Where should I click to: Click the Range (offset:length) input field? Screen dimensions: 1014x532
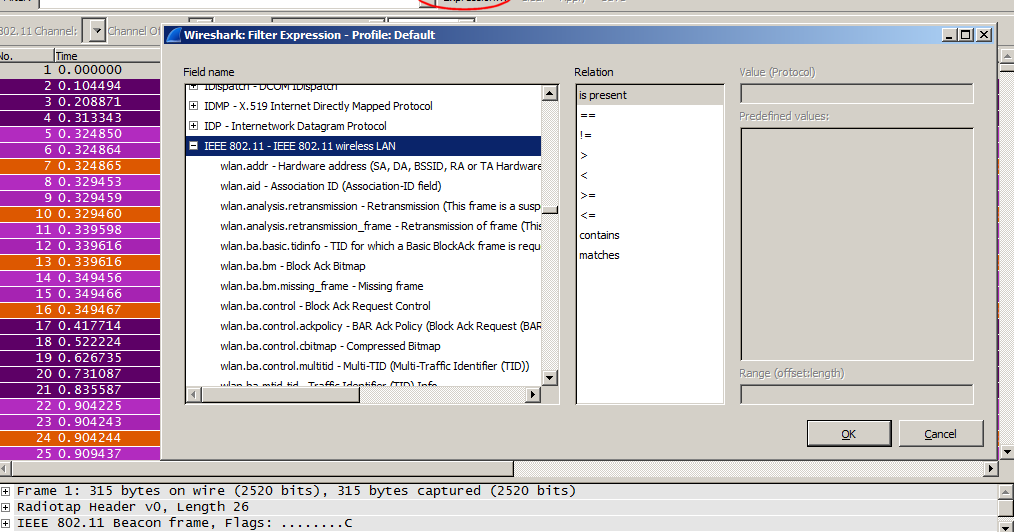pyautogui.click(x=856, y=394)
